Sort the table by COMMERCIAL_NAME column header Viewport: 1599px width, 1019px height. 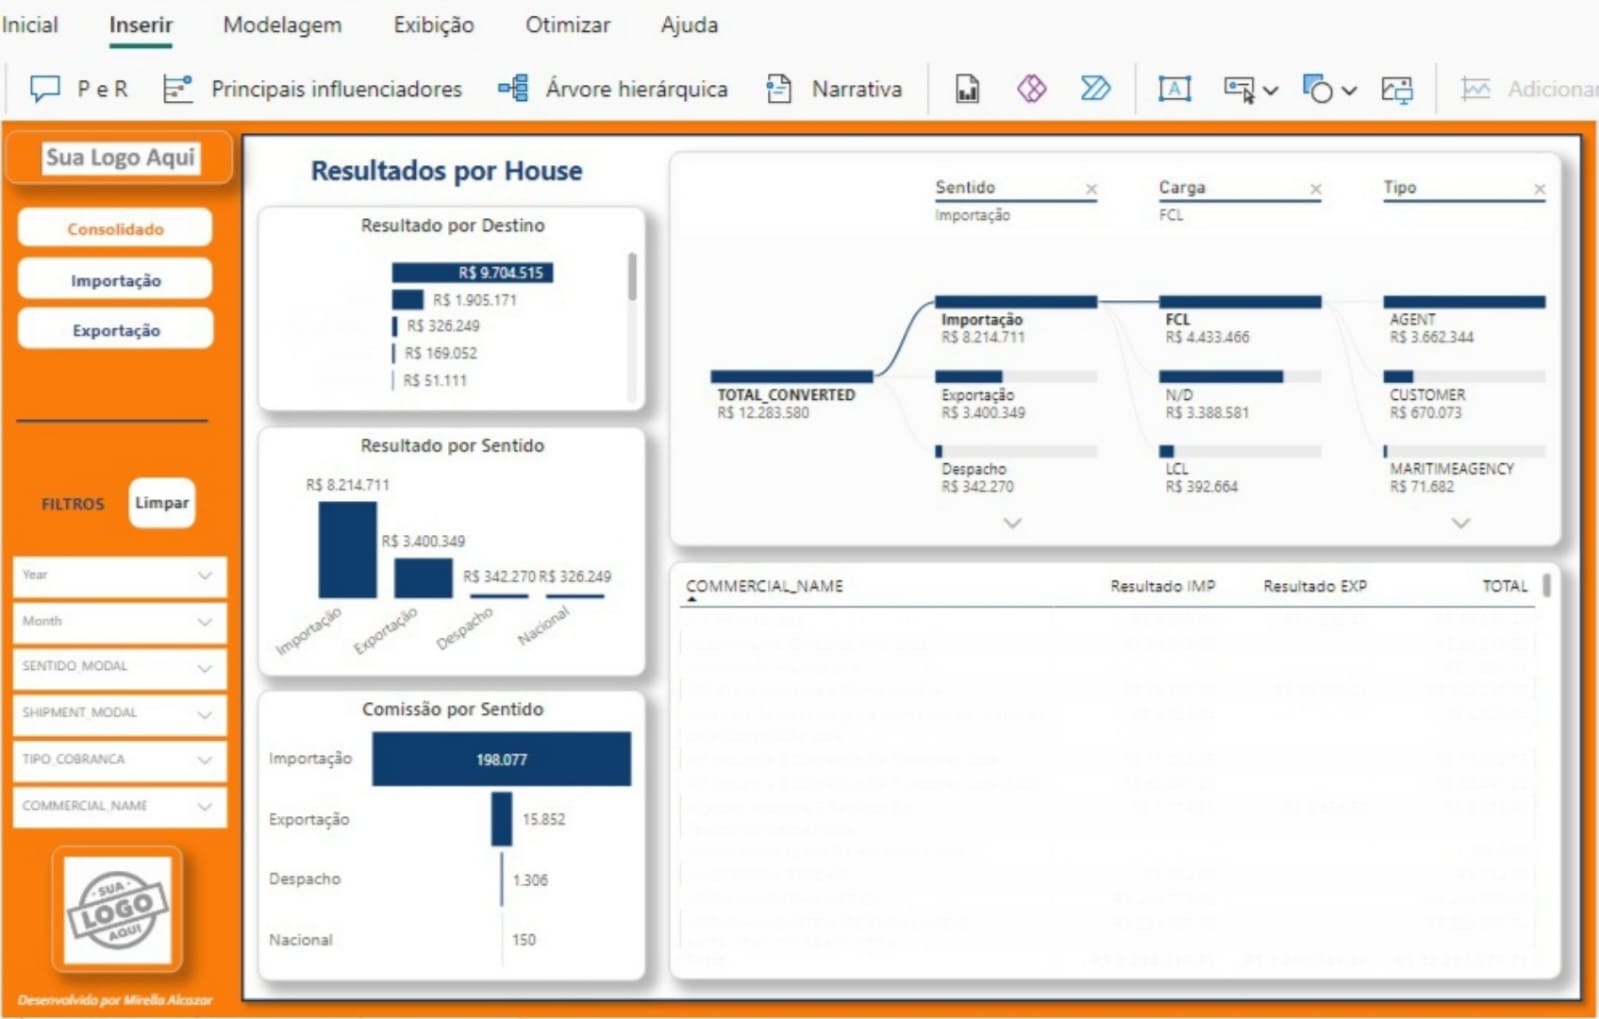[x=765, y=586]
